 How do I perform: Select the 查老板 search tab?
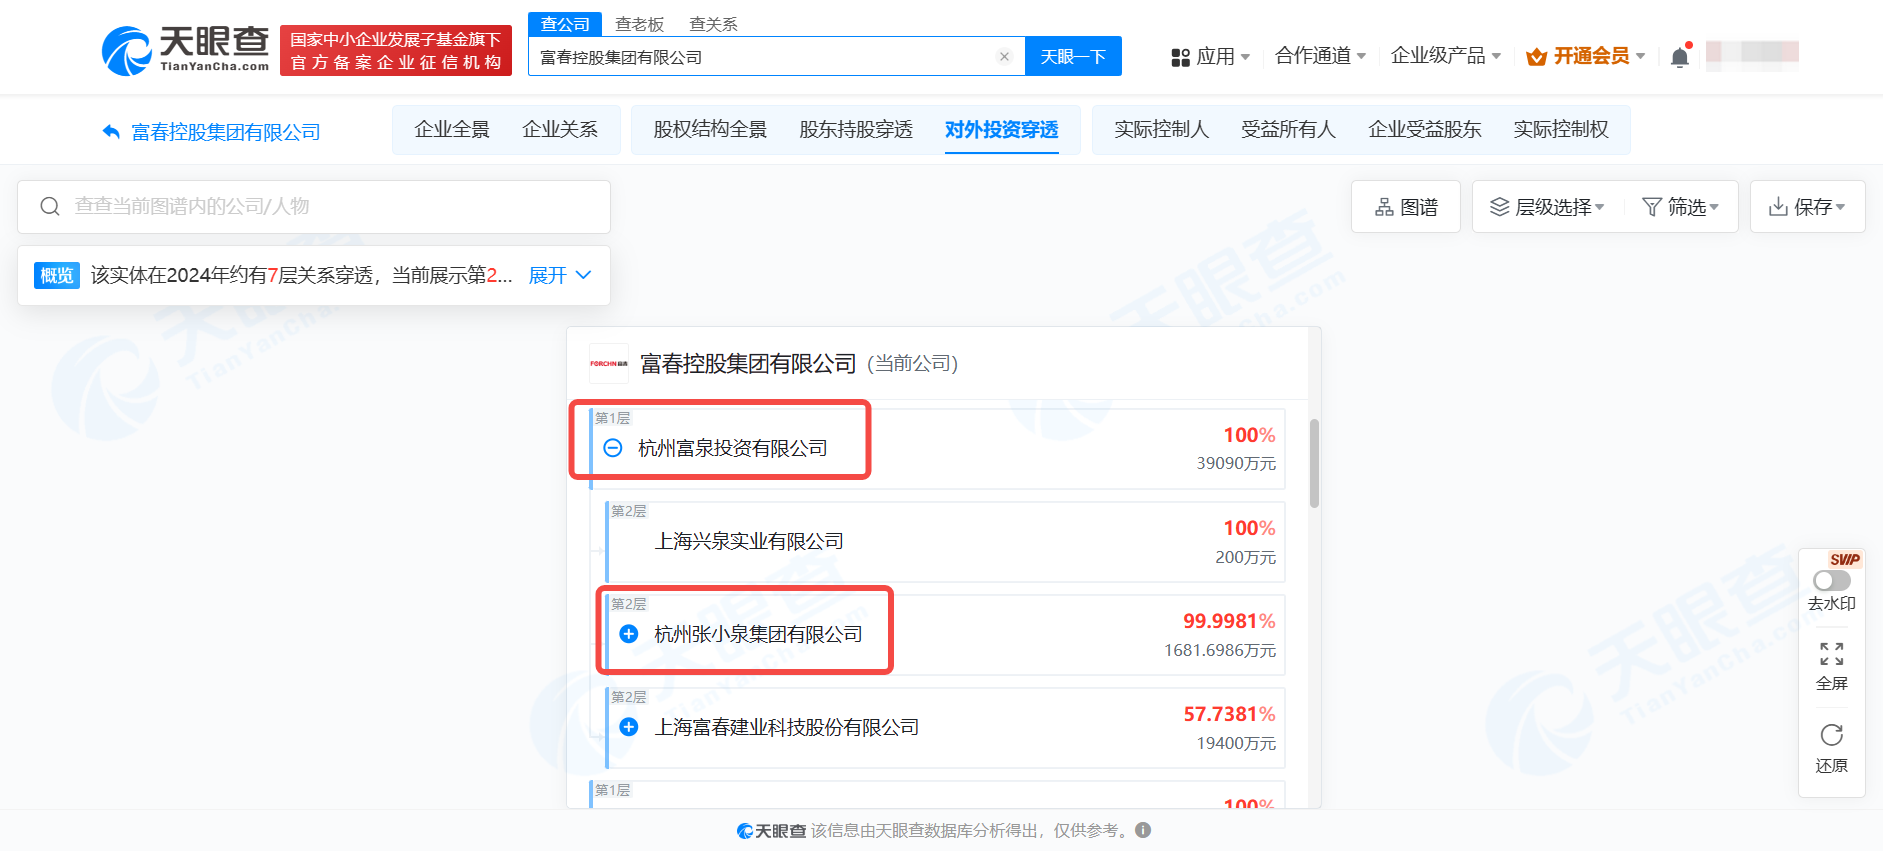[640, 24]
